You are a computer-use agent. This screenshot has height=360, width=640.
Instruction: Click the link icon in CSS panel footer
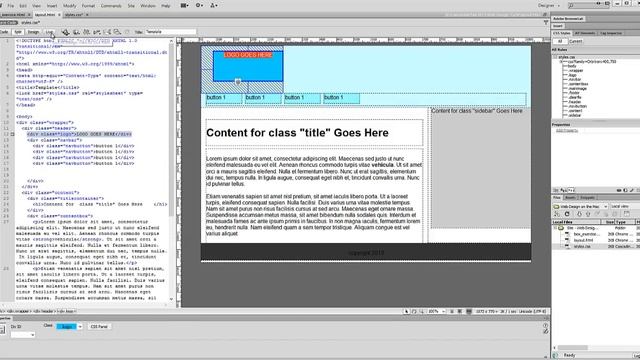point(619,190)
